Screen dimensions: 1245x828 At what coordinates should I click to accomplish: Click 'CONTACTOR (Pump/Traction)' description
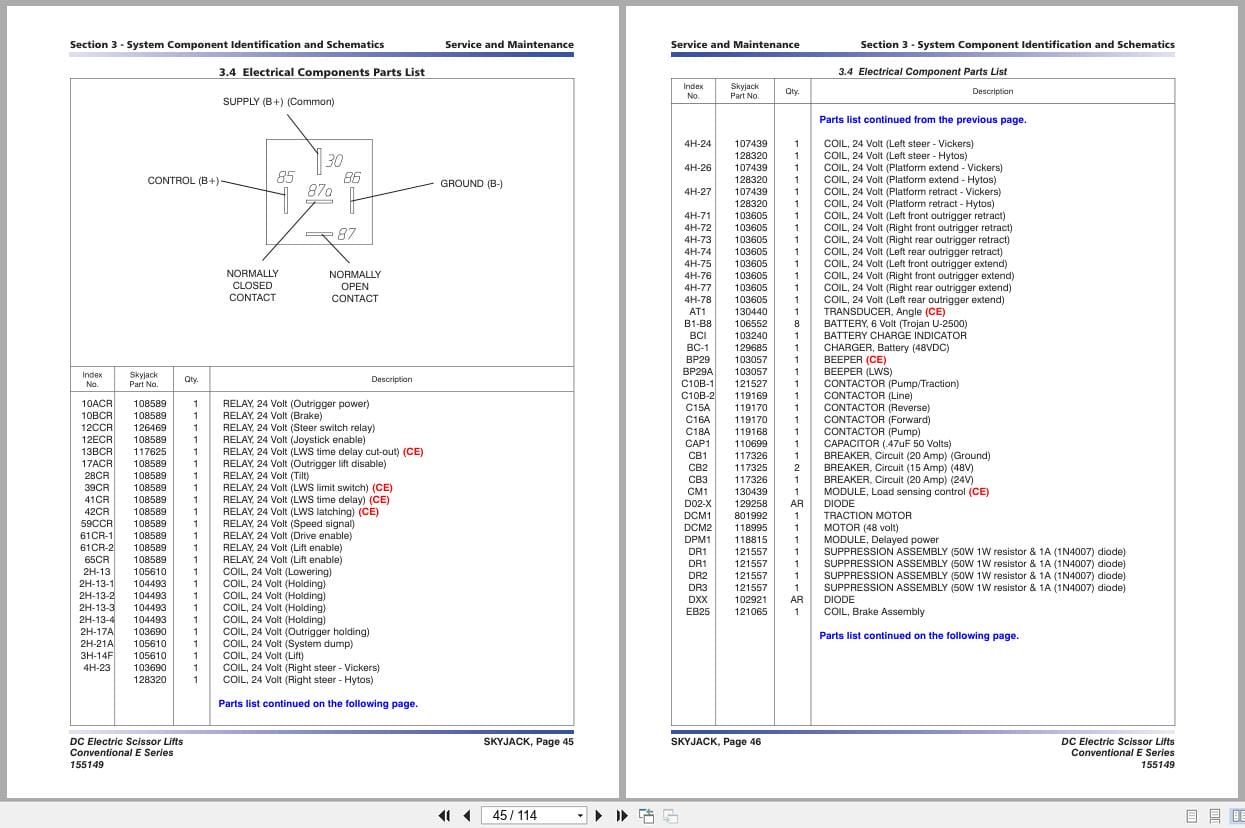point(891,384)
